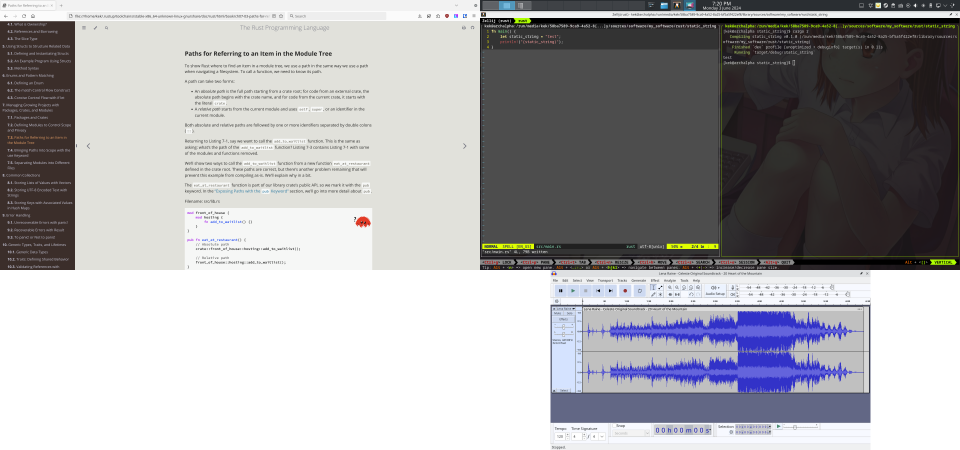Click Audacity's Fit project to width icon

click(x=691, y=288)
